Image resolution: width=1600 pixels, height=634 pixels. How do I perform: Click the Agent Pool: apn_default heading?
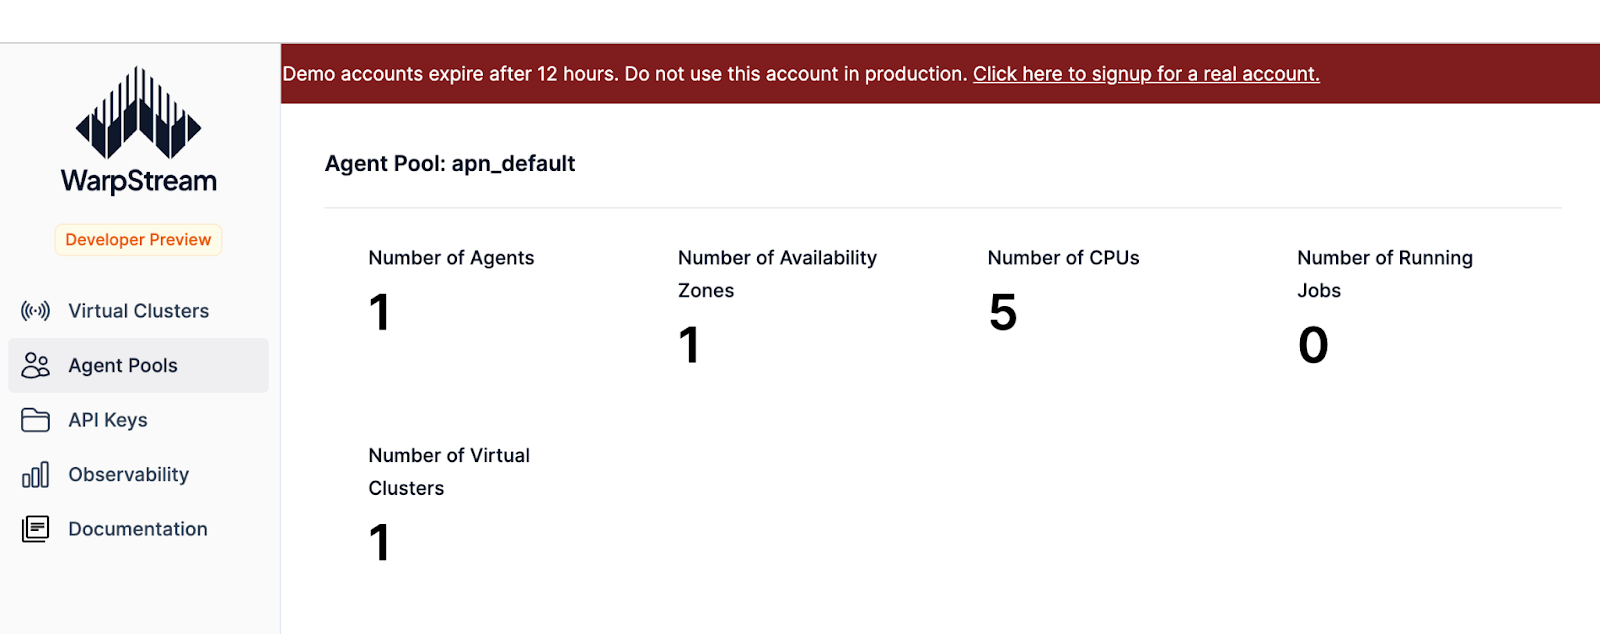coord(450,164)
